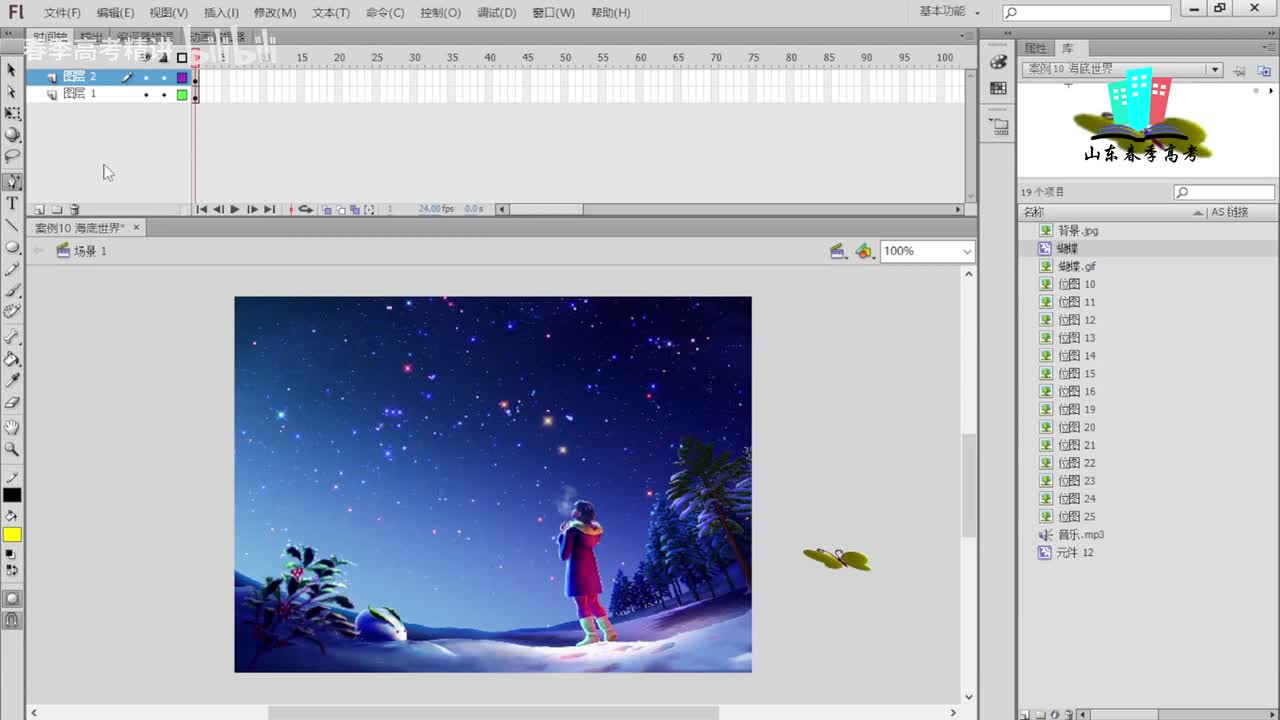Toggle green outline square for 图层 1
Image resolution: width=1280 pixels, height=720 pixels.
pos(182,94)
